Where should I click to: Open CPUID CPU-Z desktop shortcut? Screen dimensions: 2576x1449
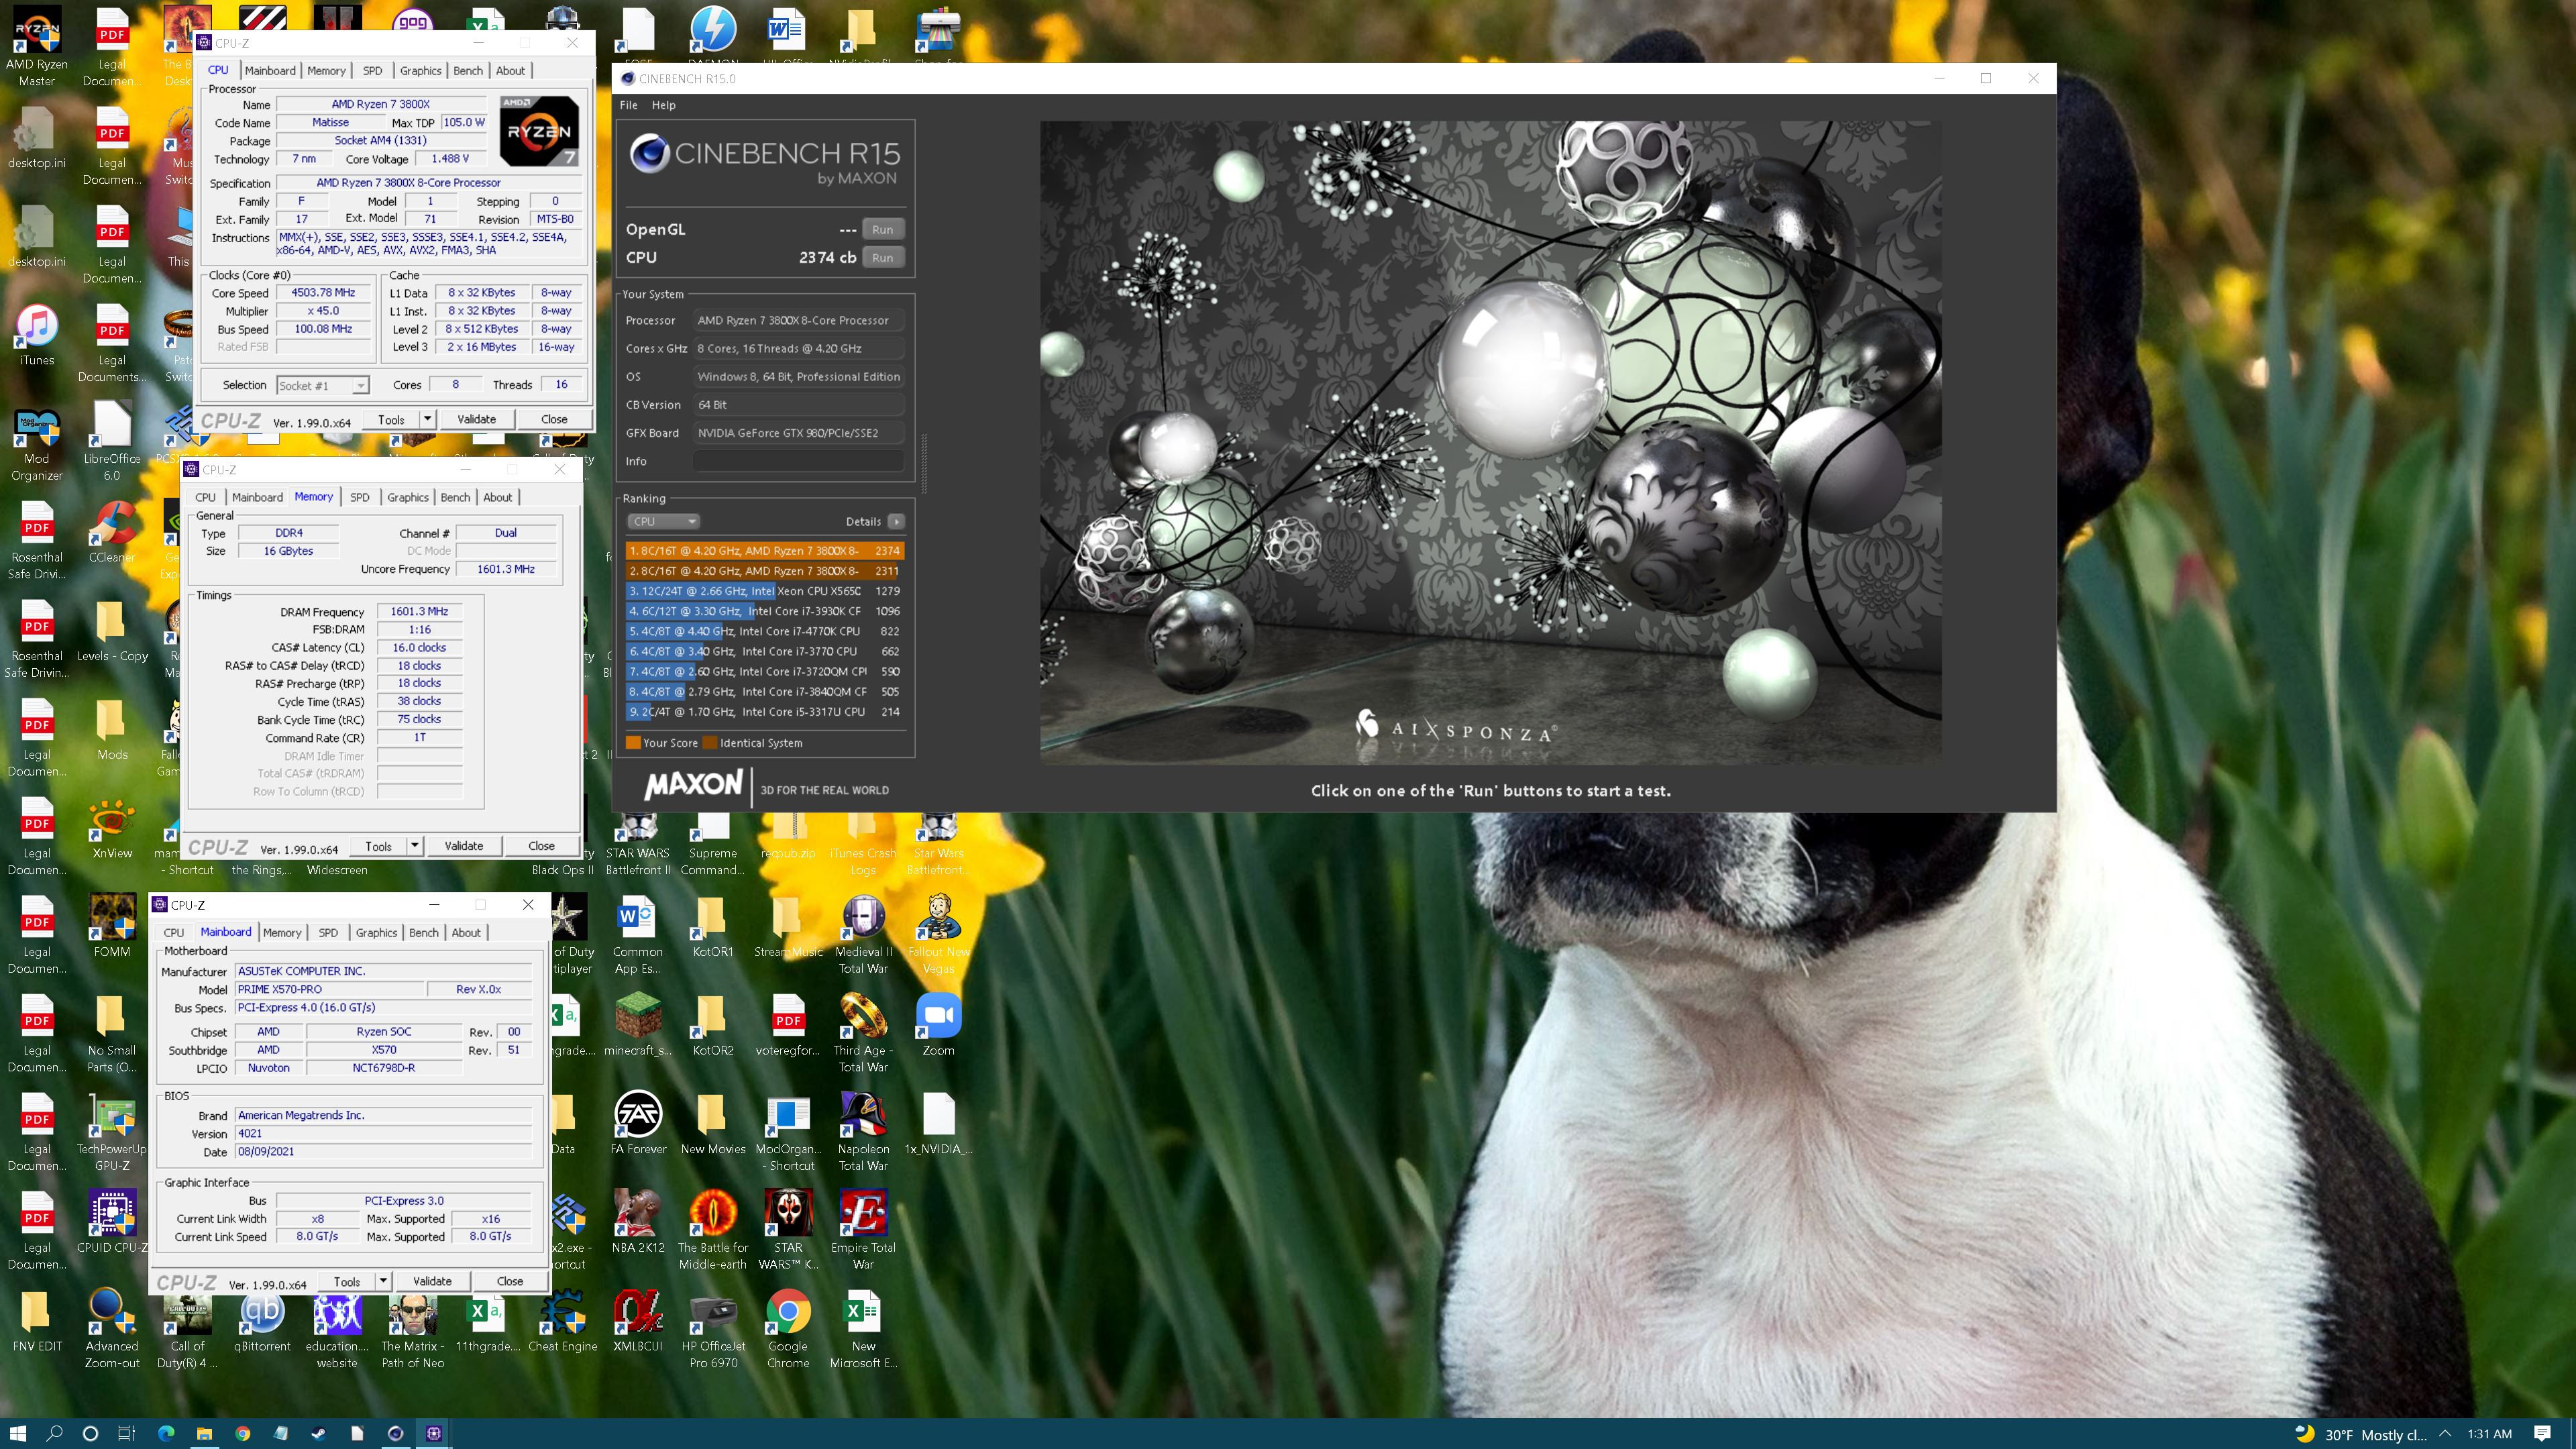pos(112,1222)
